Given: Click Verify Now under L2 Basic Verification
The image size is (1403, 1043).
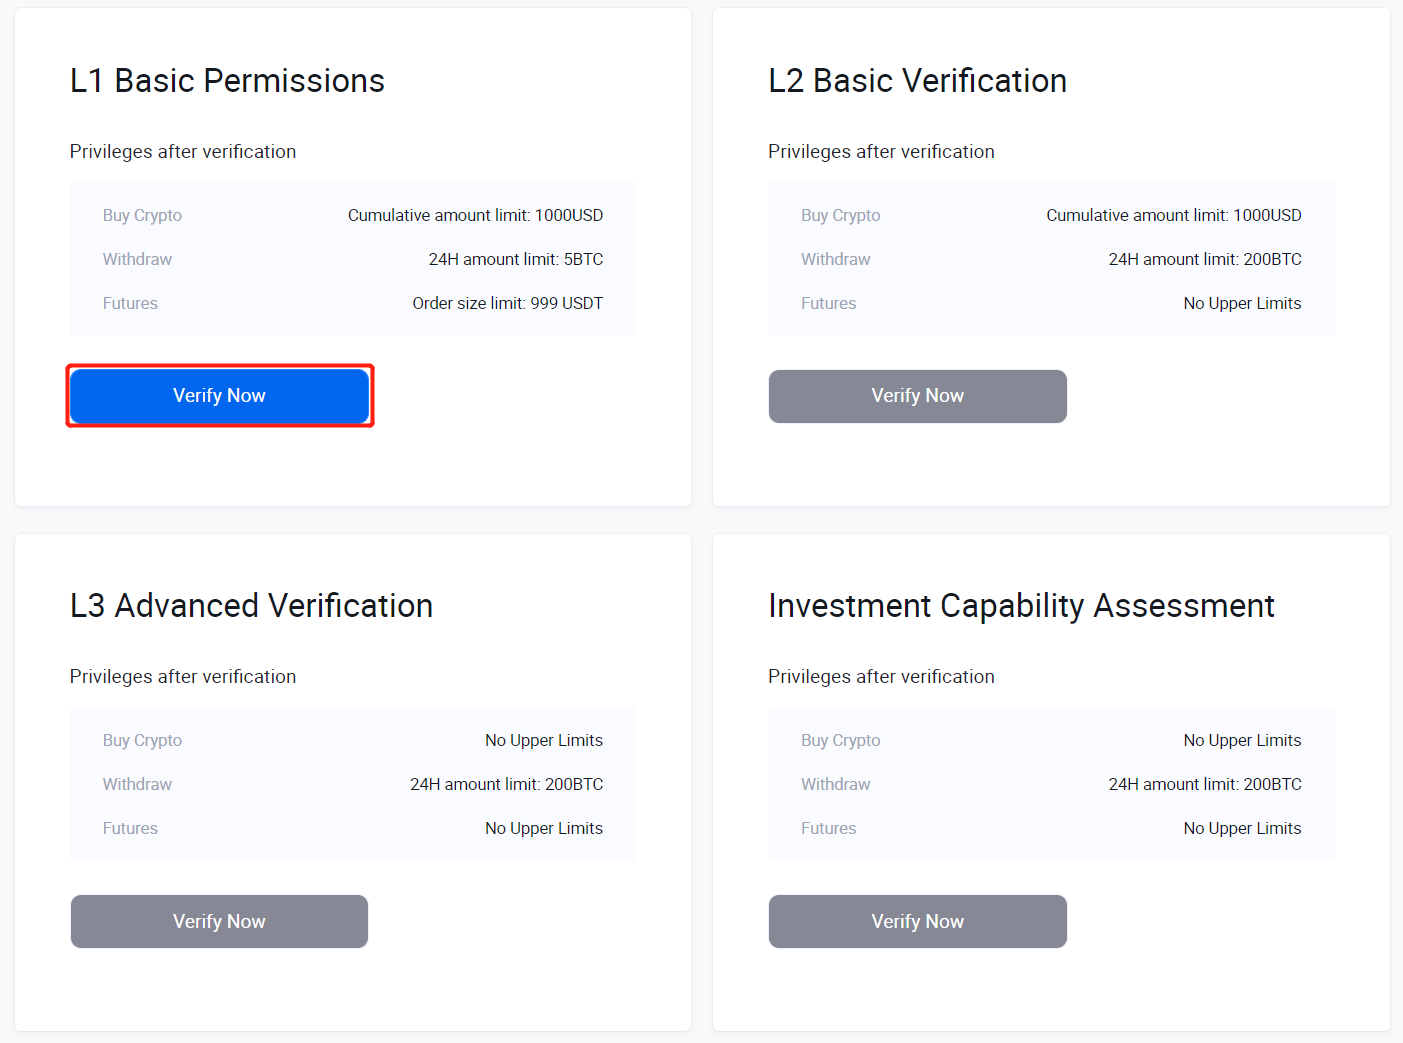Looking at the screenshot, I should click(917, 396).
